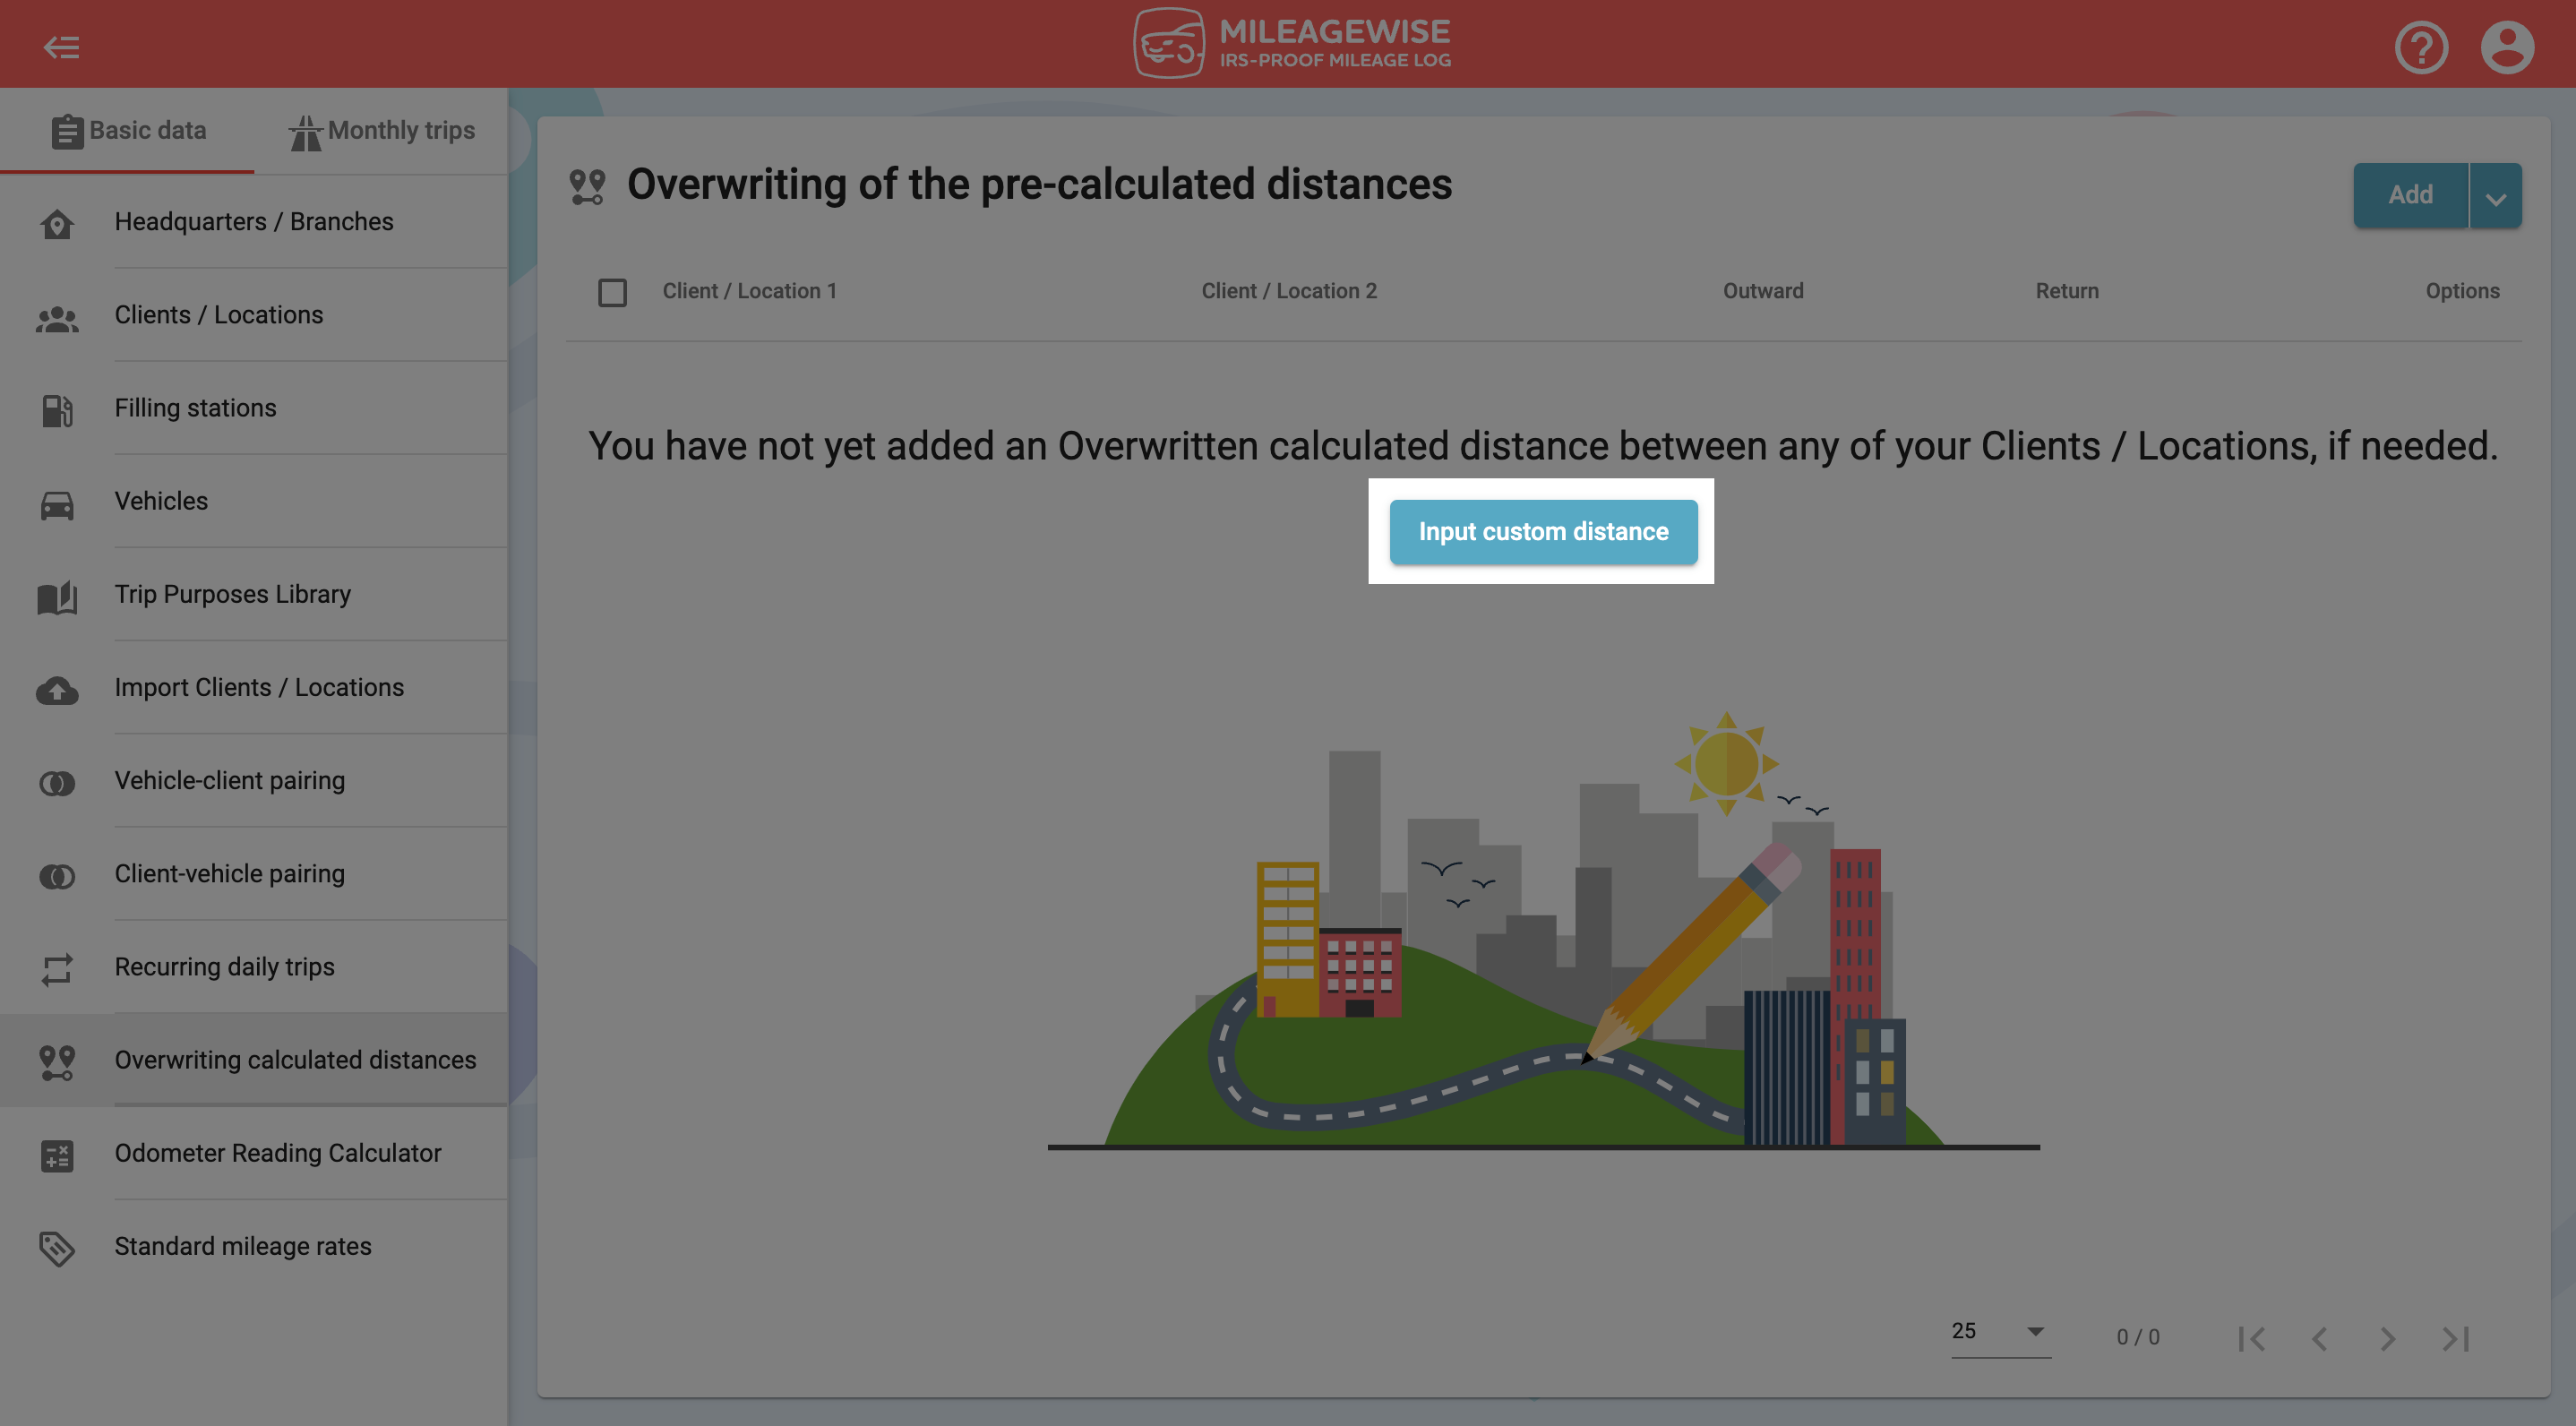Click the Recurring daily trips repeat icon

tap(57, 969)
